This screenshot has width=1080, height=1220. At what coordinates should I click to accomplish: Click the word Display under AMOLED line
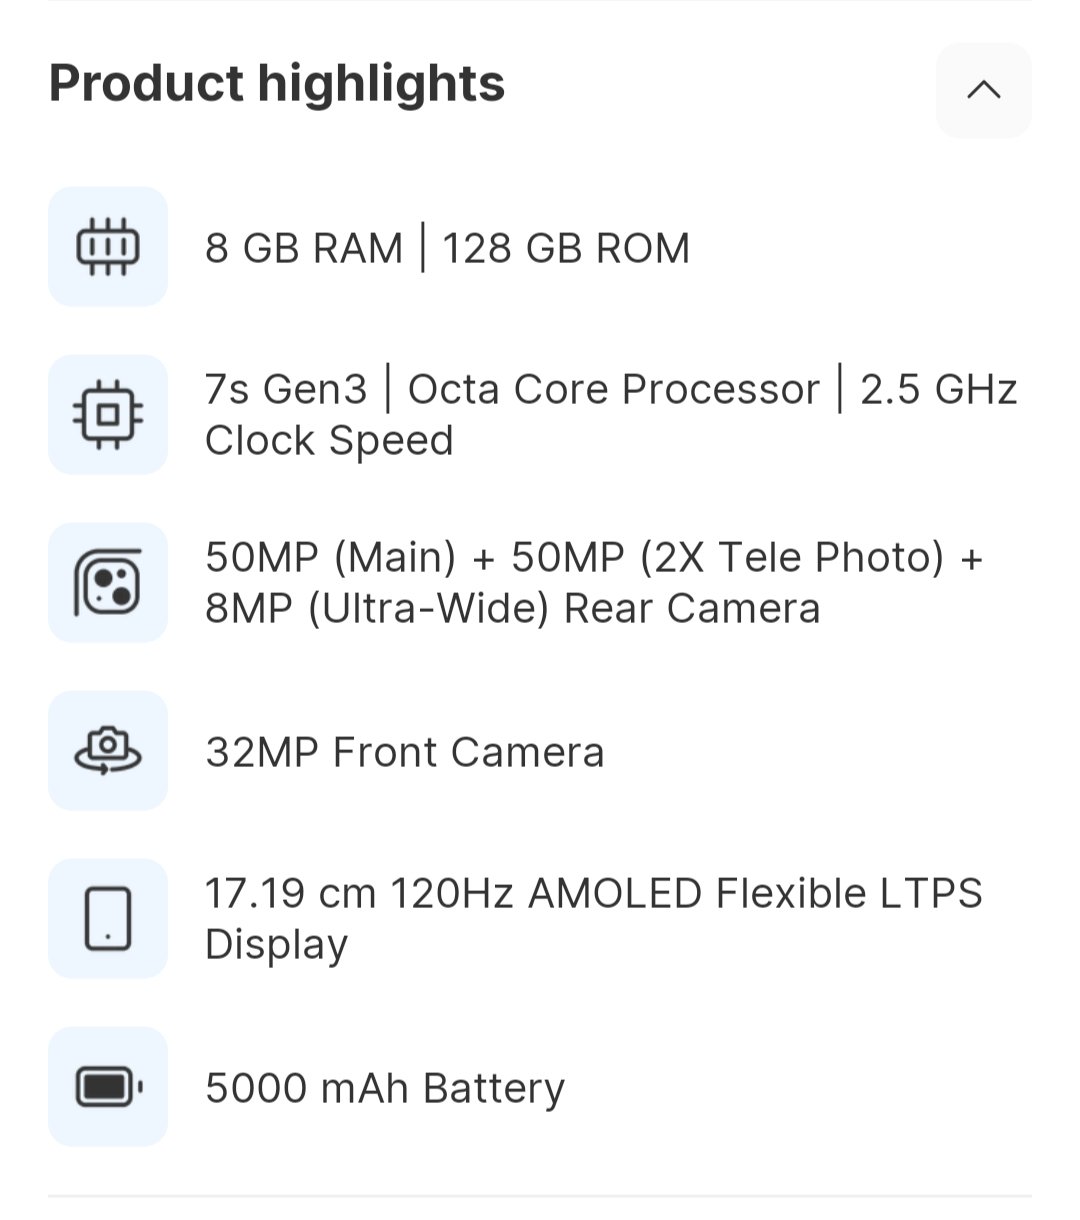pyautogui.click(x=276, y=944)
